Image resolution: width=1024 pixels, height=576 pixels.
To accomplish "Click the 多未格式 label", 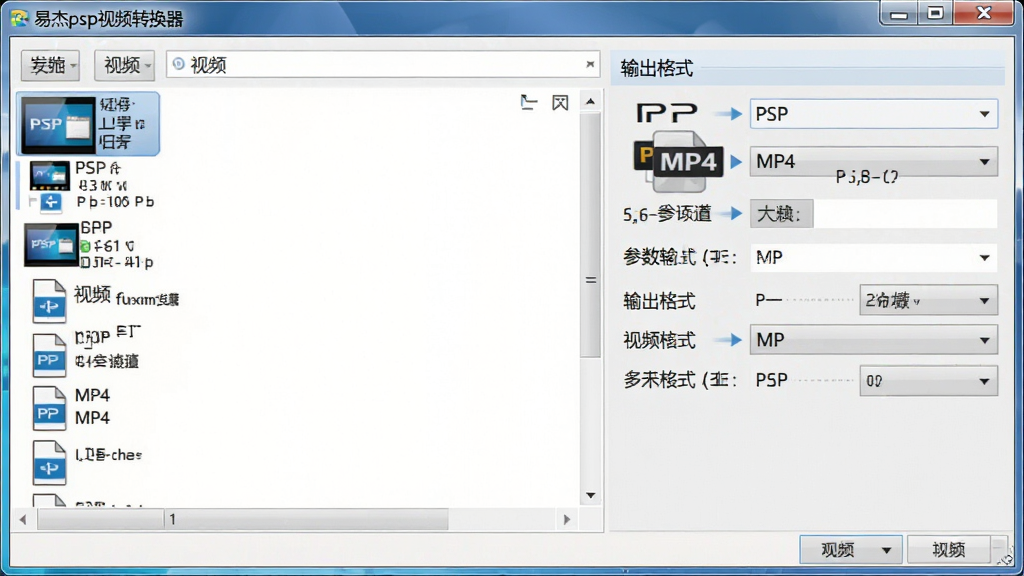I will (x=679, y=380).
